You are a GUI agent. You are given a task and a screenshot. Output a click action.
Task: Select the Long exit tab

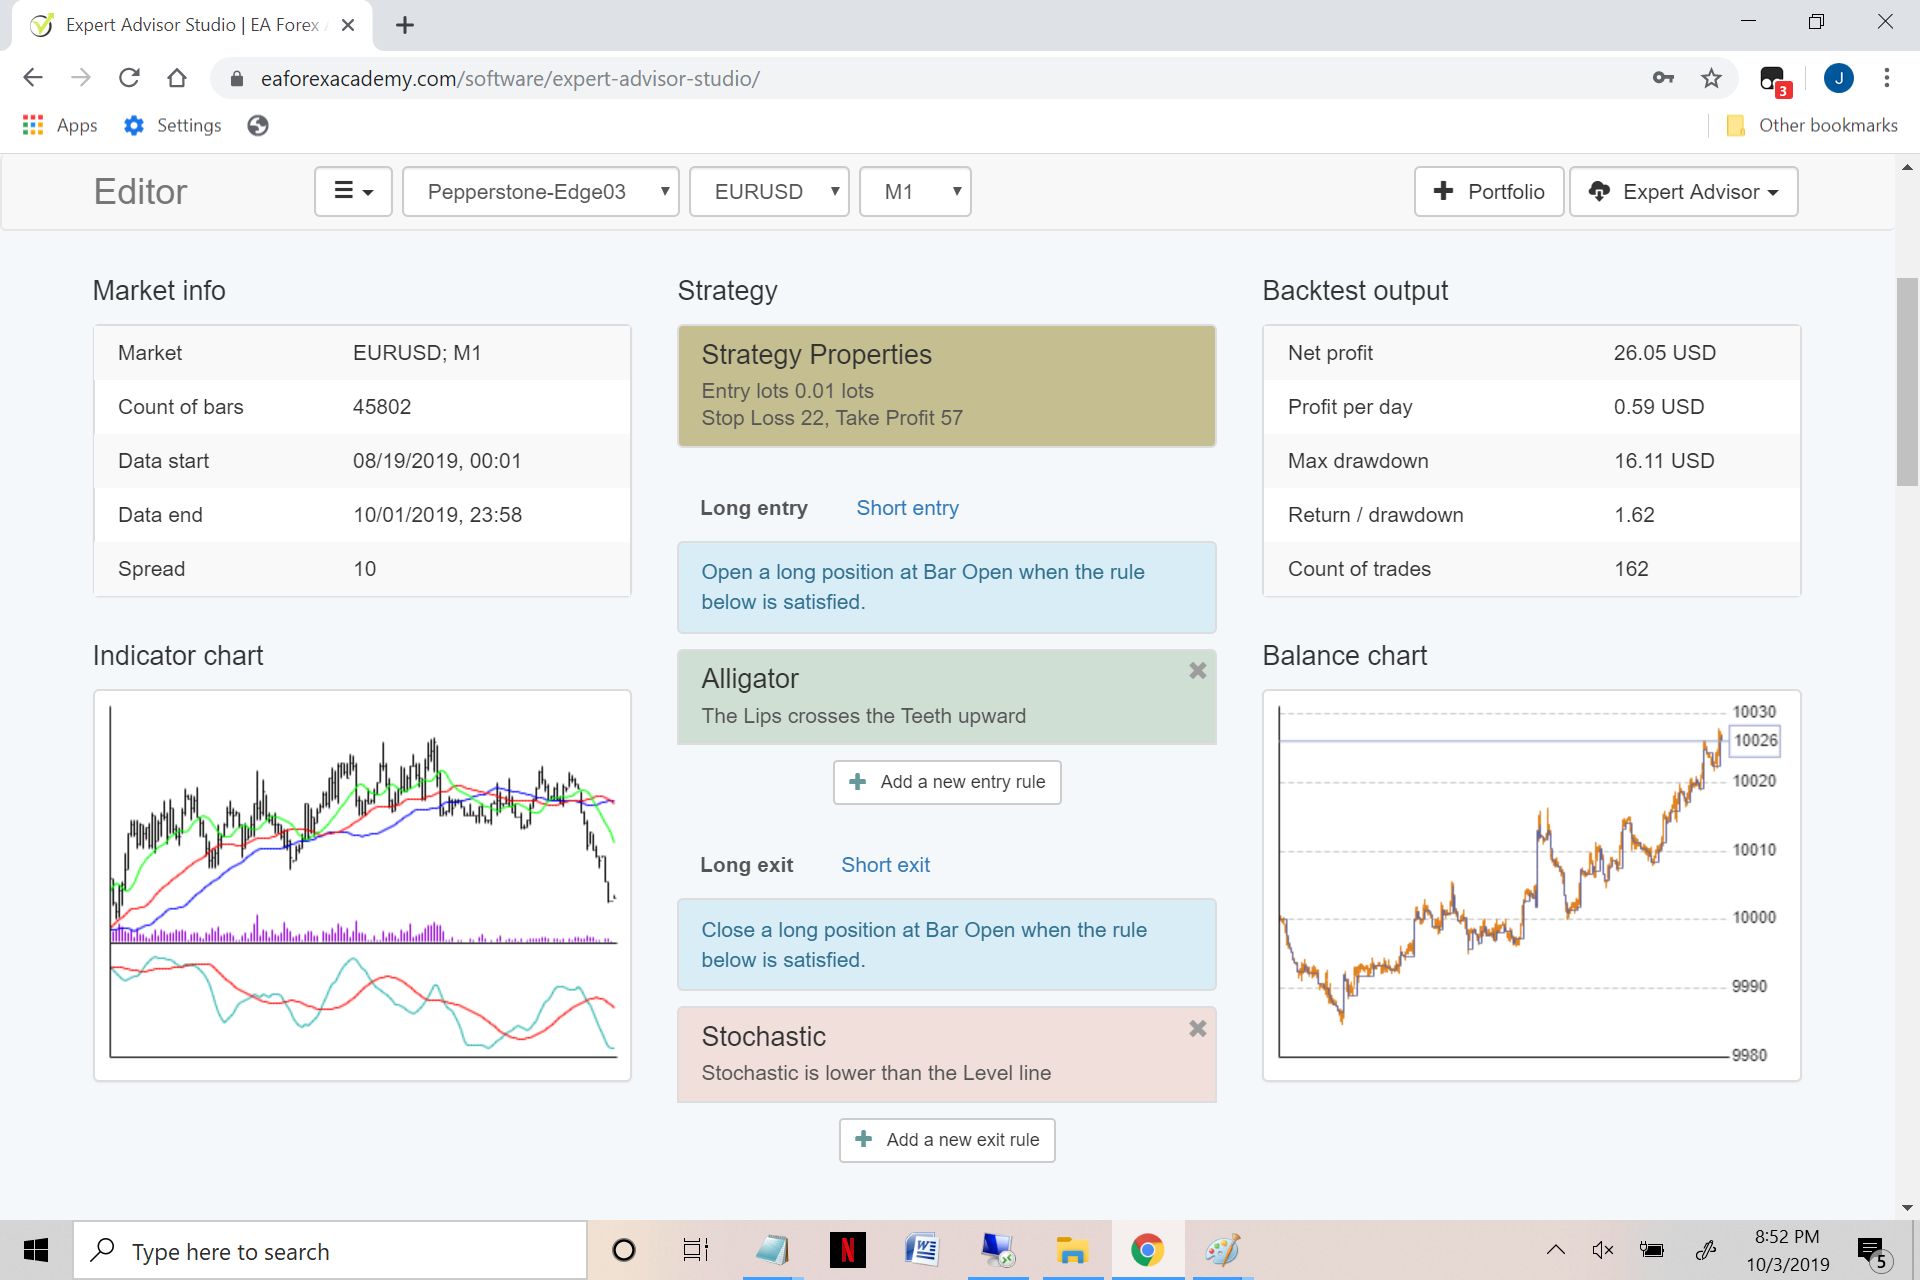747,865
